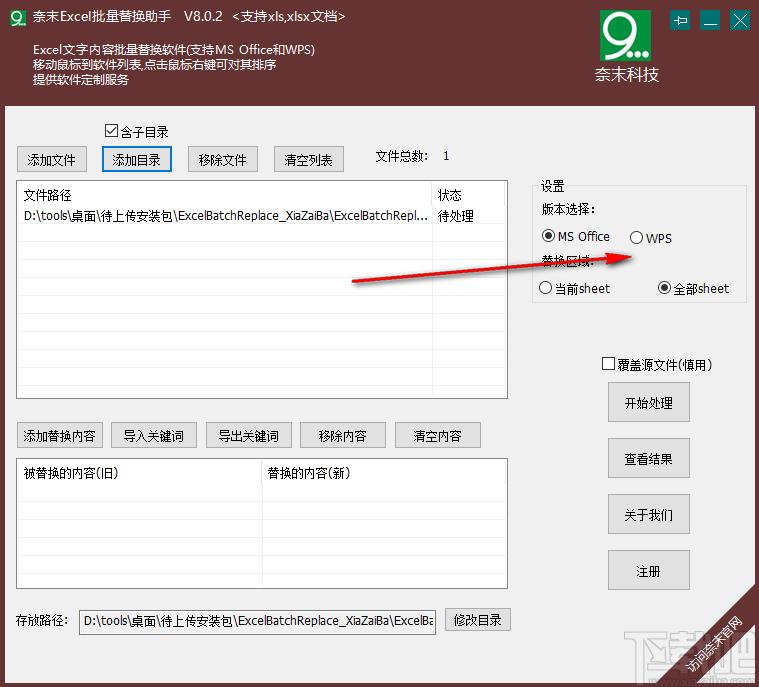Screen dimensions: 759x687
Task: Pin the window with the pin icon
Action: tap(680, 20)
